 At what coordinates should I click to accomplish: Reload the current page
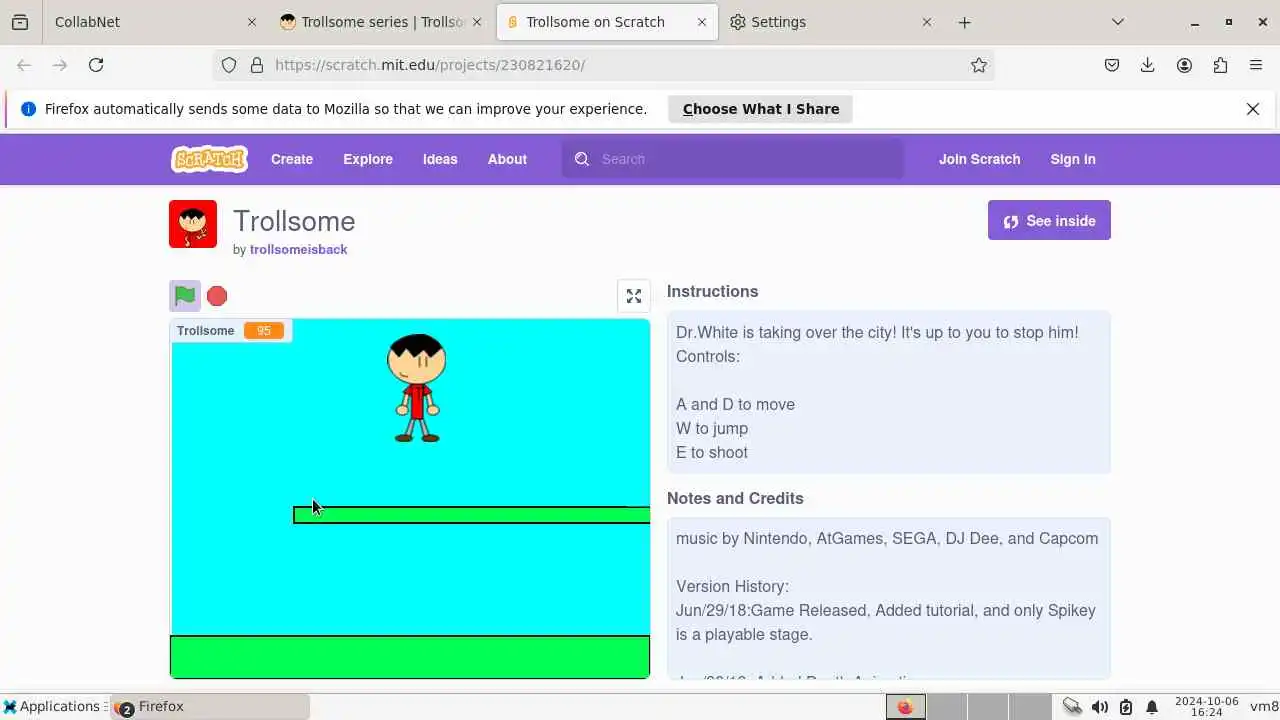(x=96, y=65)
